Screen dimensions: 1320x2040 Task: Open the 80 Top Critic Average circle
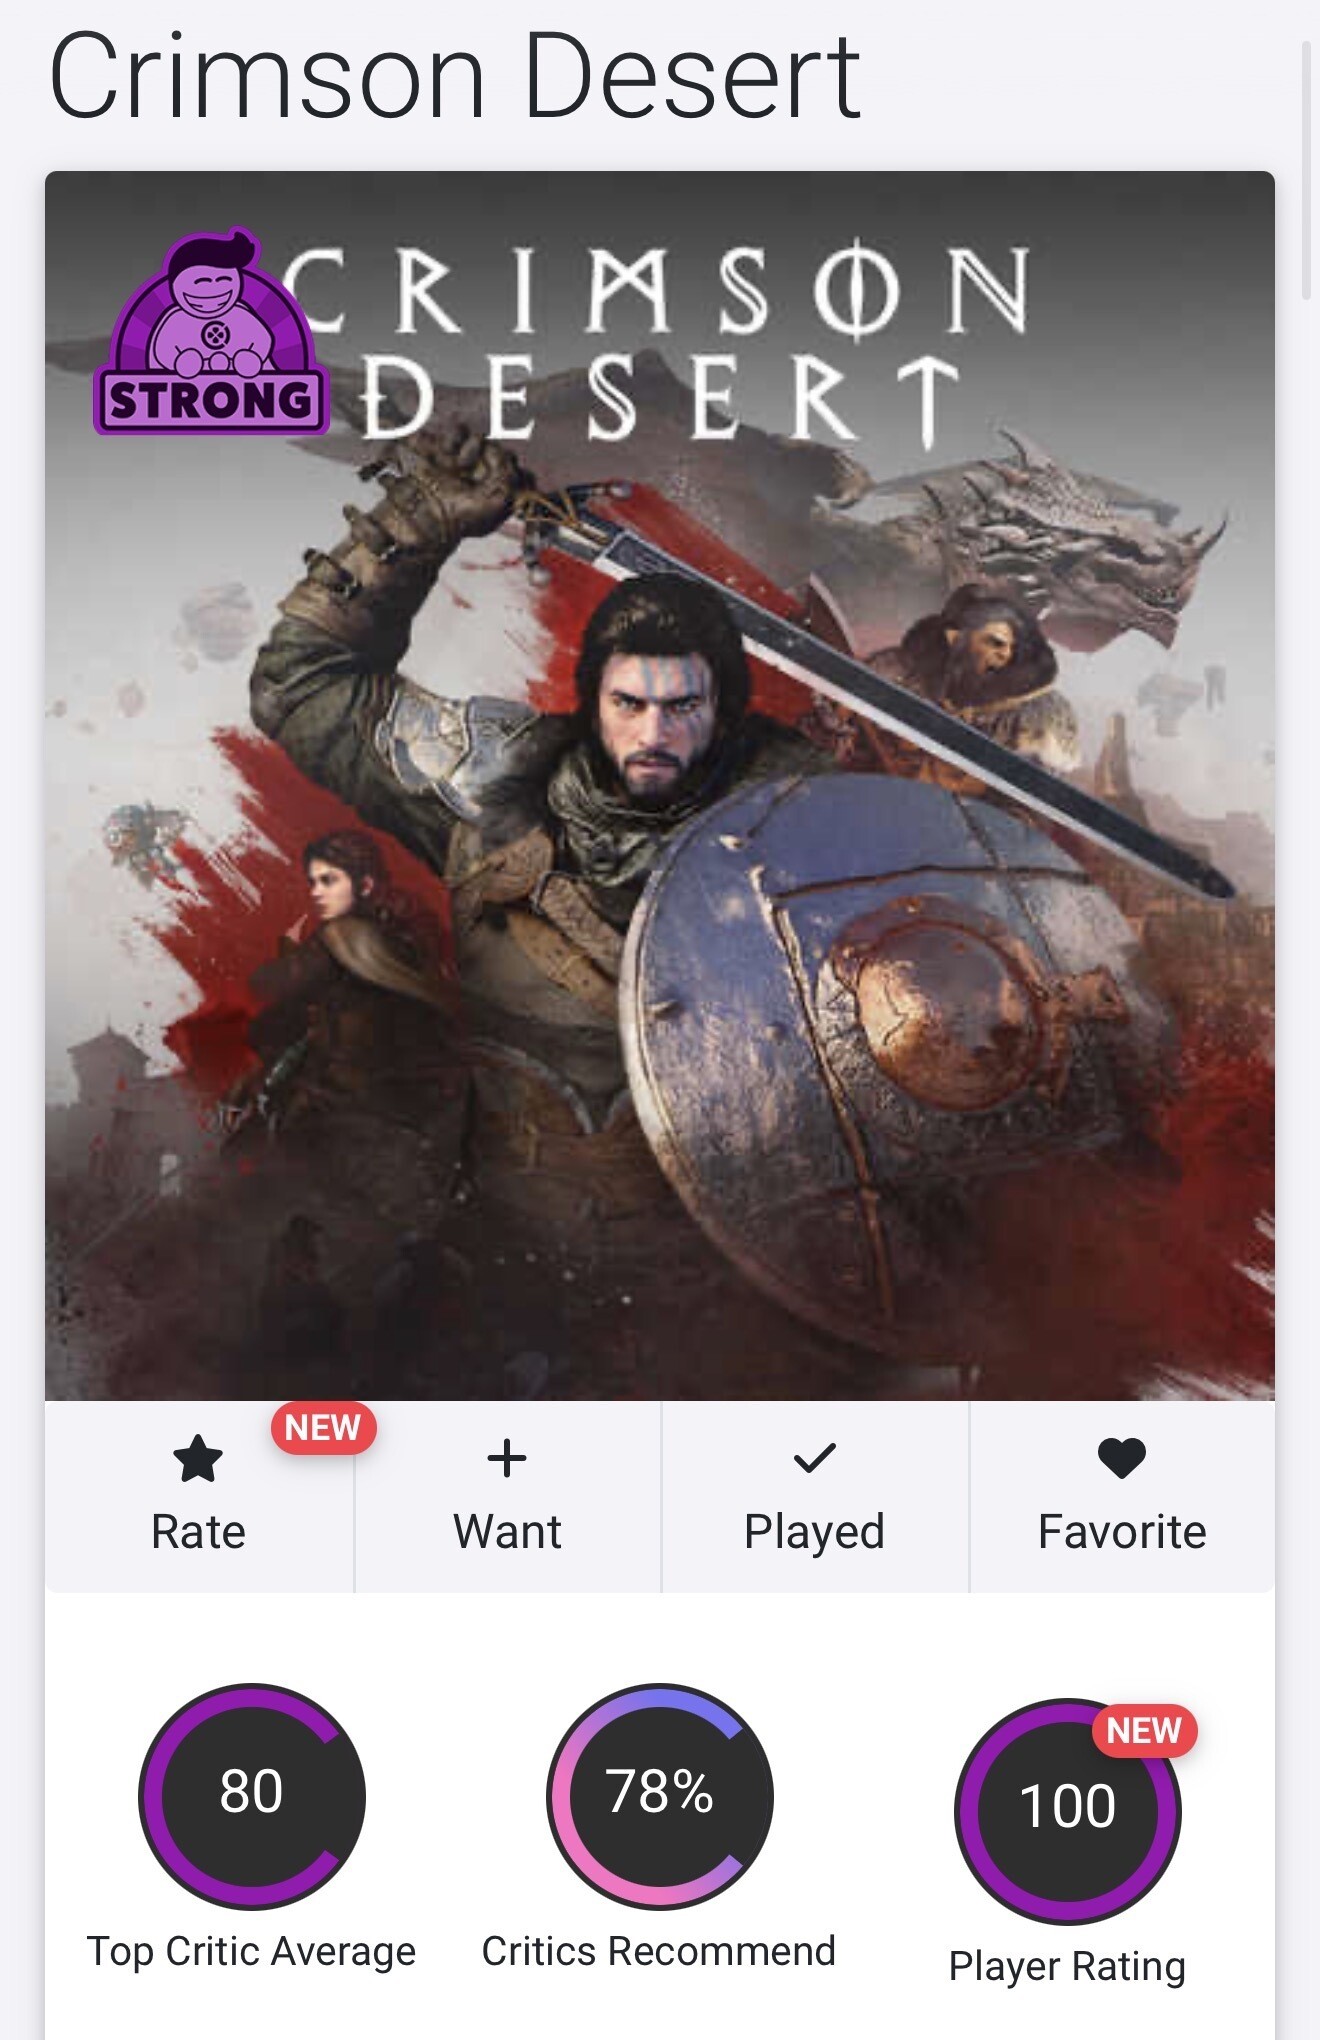point(252,1796)
